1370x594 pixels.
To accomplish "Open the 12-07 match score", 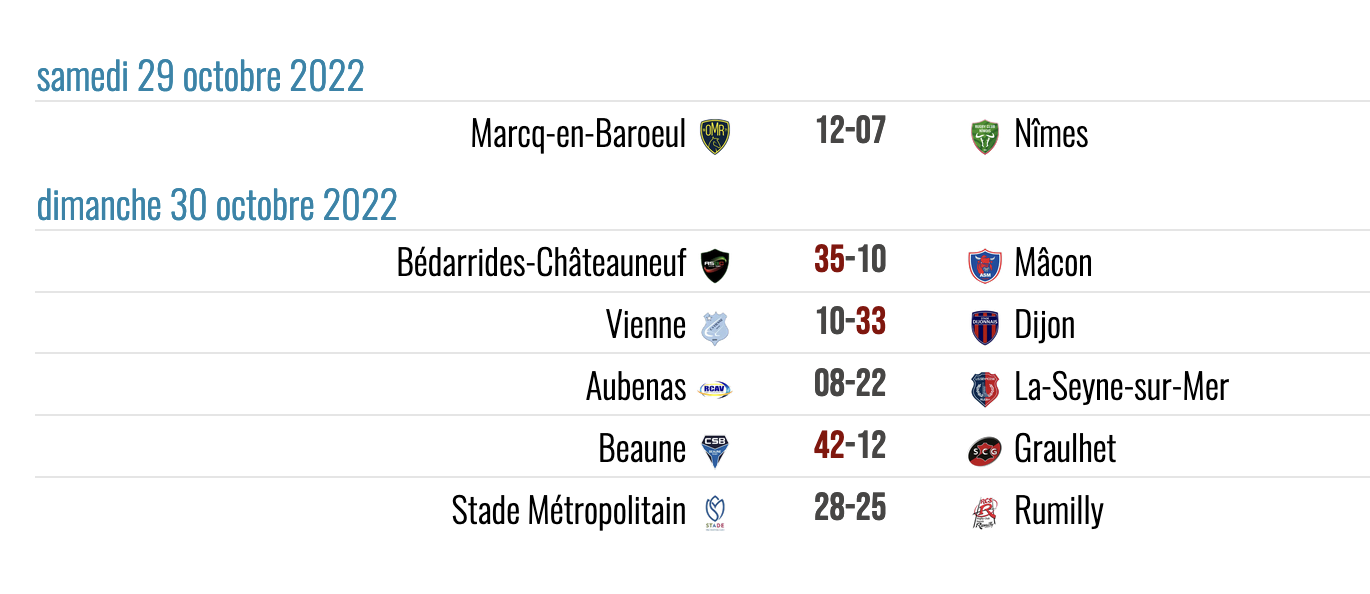I will pyautogui.click(x=850, y=130).
